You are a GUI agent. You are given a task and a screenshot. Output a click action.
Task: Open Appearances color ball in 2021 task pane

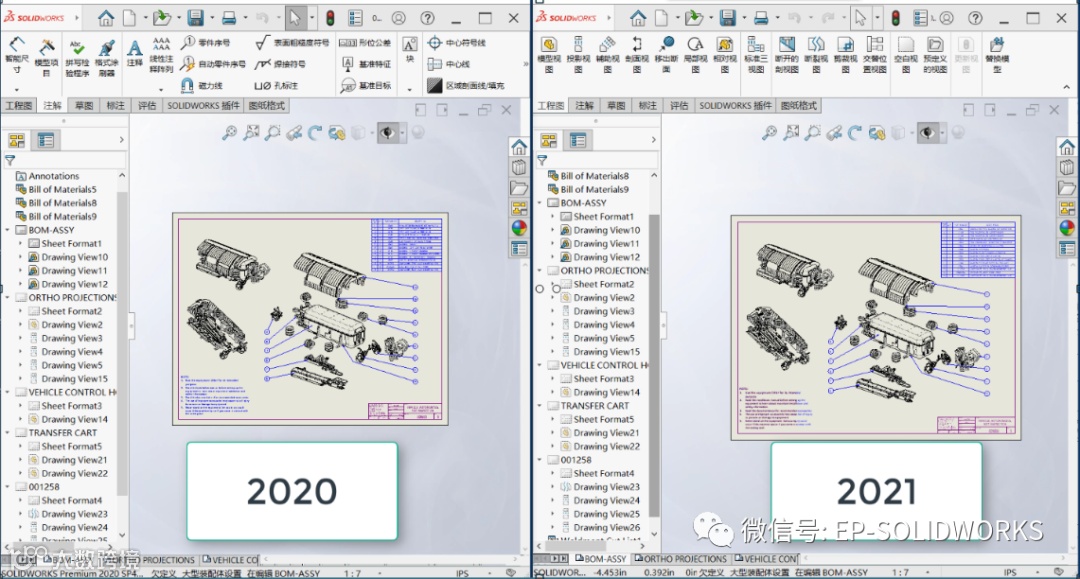[x=1066, y=228]
